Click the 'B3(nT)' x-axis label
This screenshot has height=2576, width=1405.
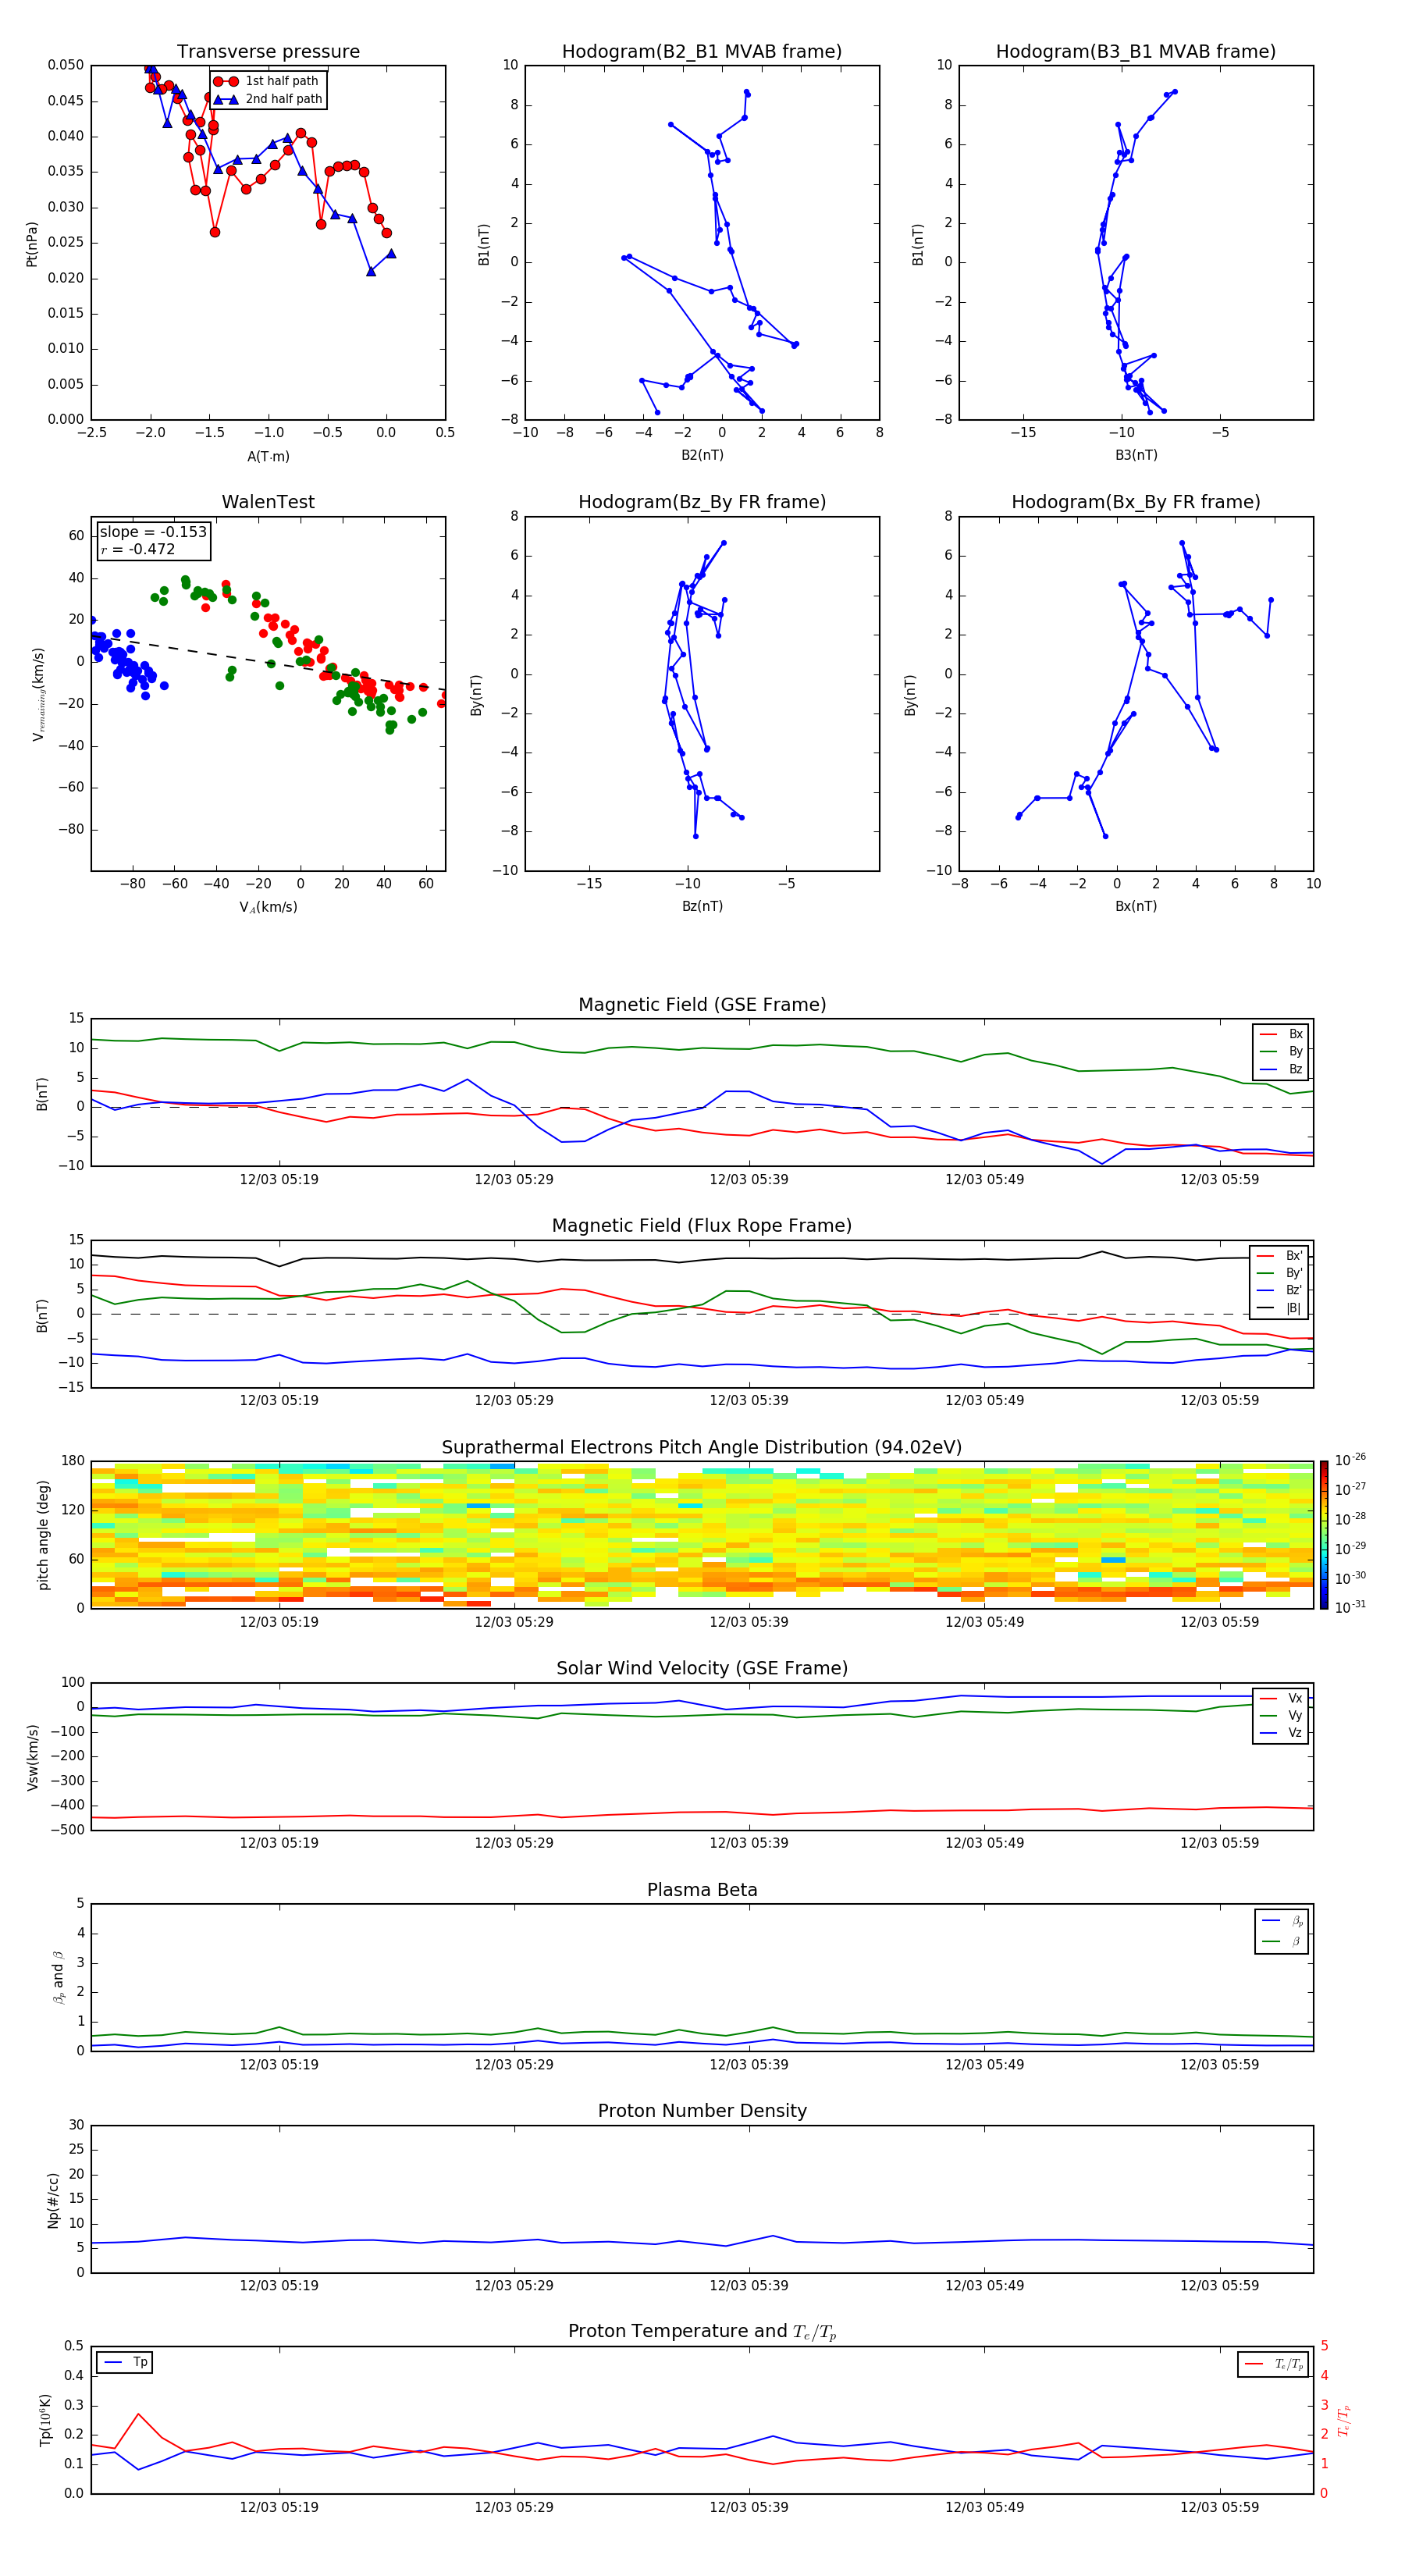tap(1136, 455)
